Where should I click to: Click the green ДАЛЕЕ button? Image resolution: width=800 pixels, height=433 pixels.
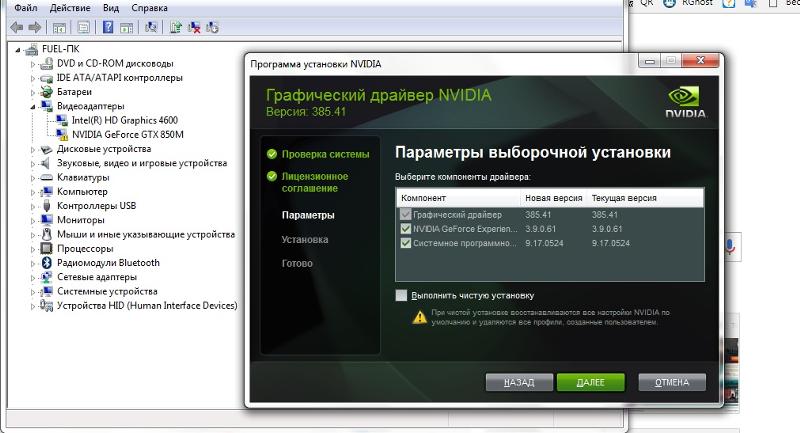[590, 383]
